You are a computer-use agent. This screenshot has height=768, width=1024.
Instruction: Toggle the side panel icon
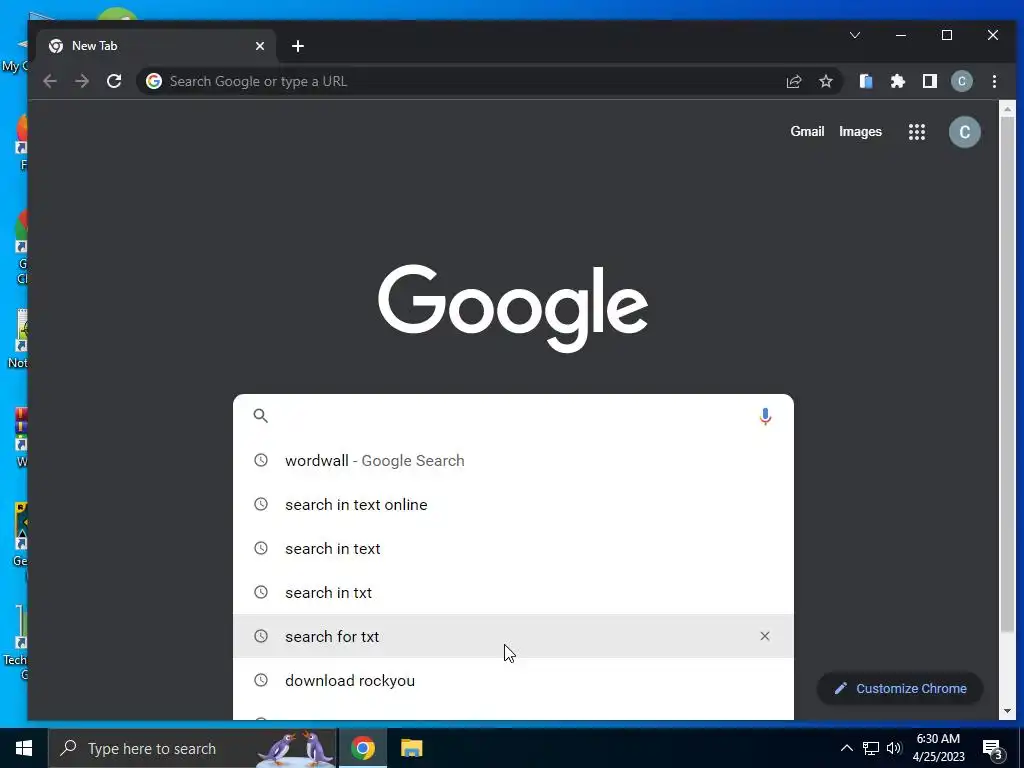(x=930, y=81)
